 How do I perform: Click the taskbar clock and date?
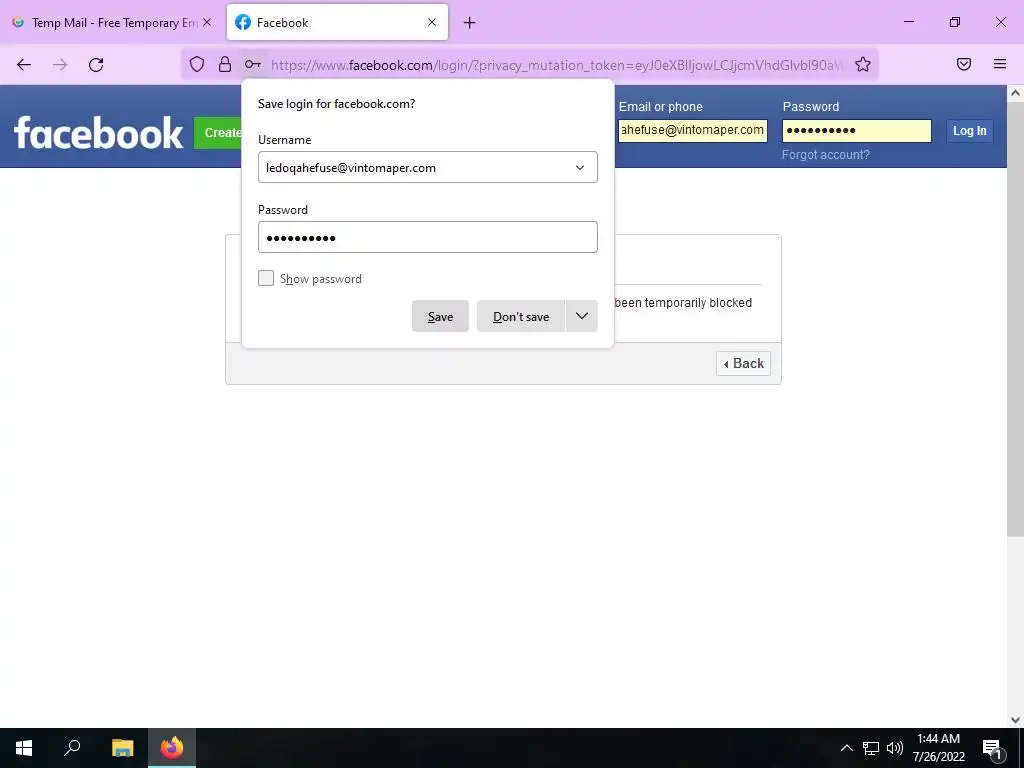tap(938, 748)
